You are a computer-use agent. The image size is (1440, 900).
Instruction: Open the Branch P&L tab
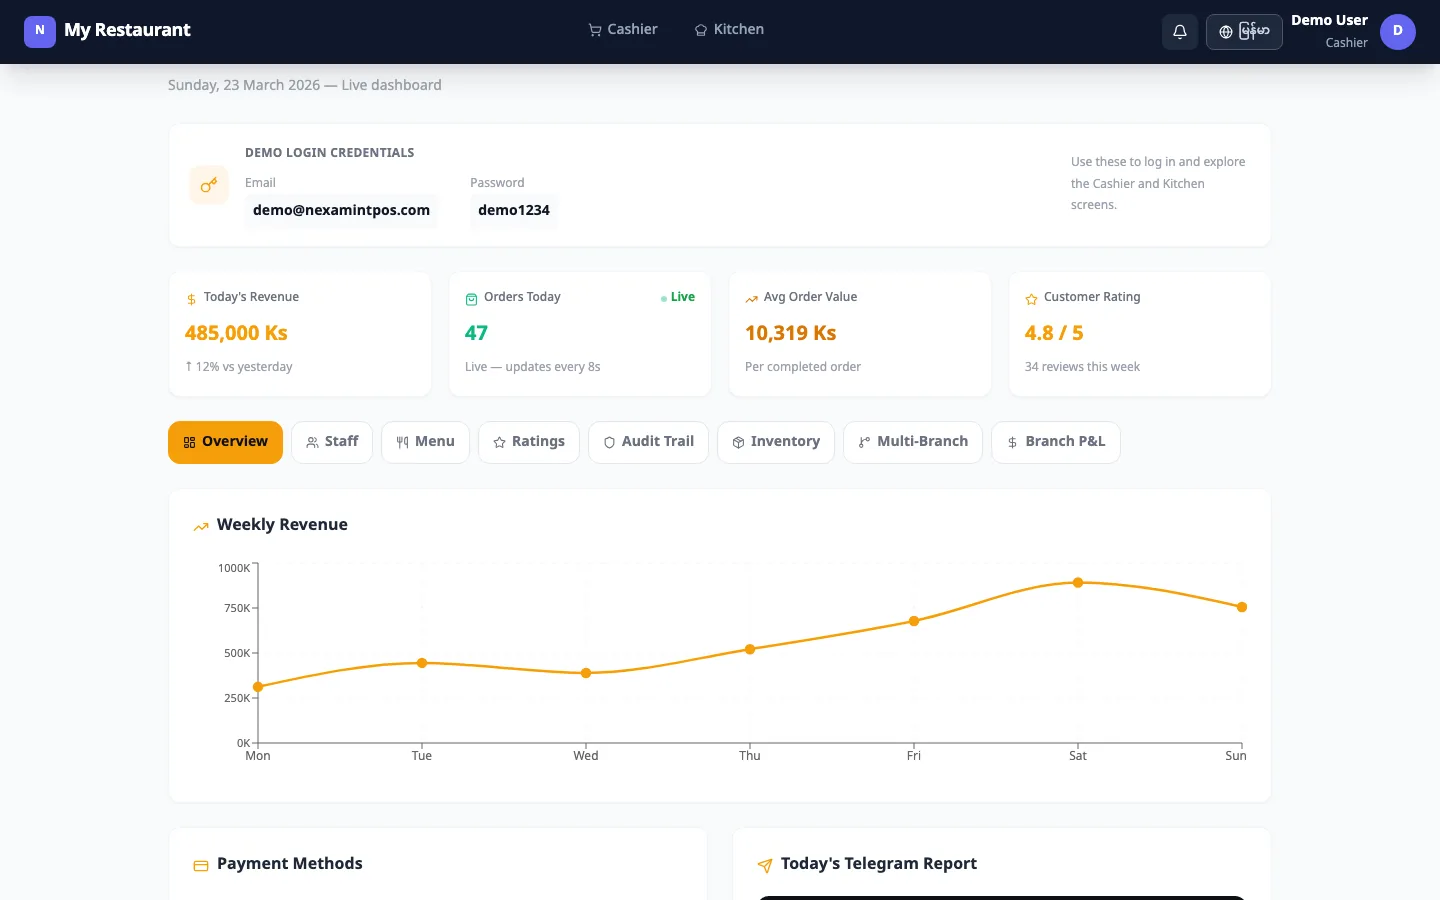click(x=1056, y=442)
